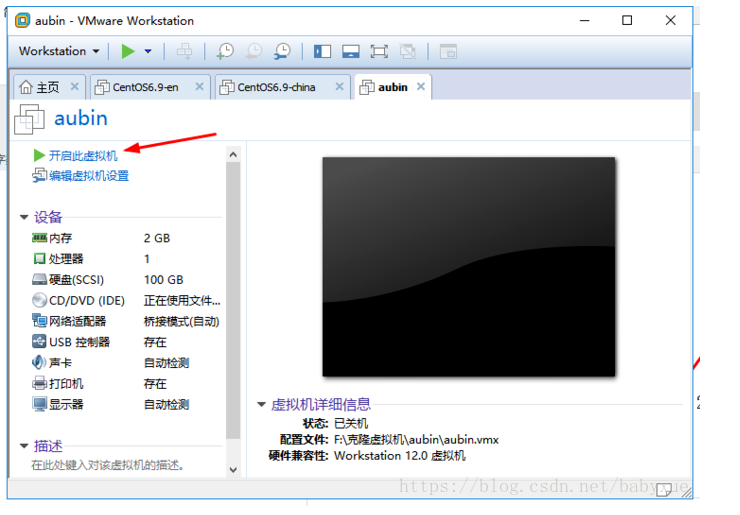
Task: Open the snapshot manager icon
Action: click(282, 51)
